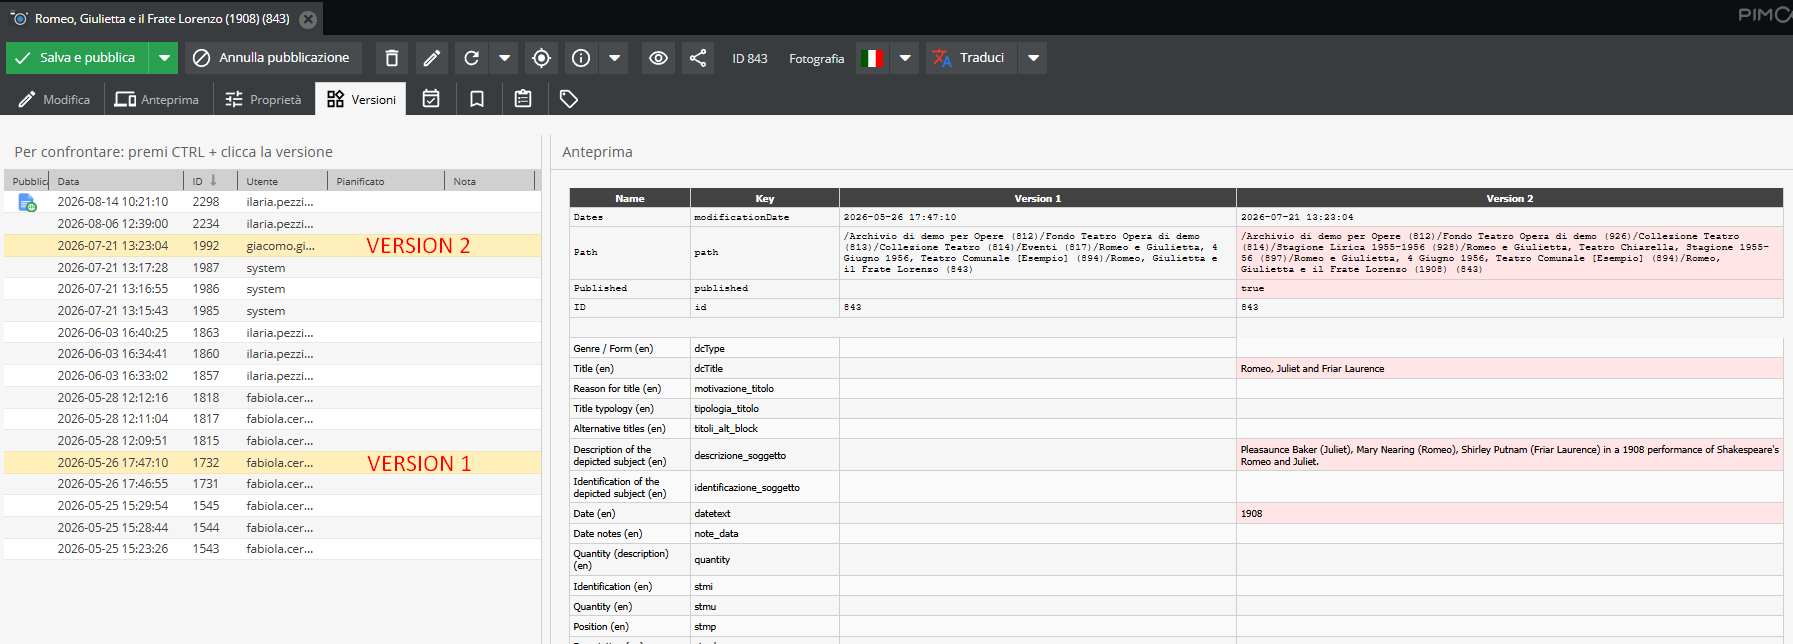Open the schedule calendar tab icon
Screen dimensions: 1793x644
point(431,99)
